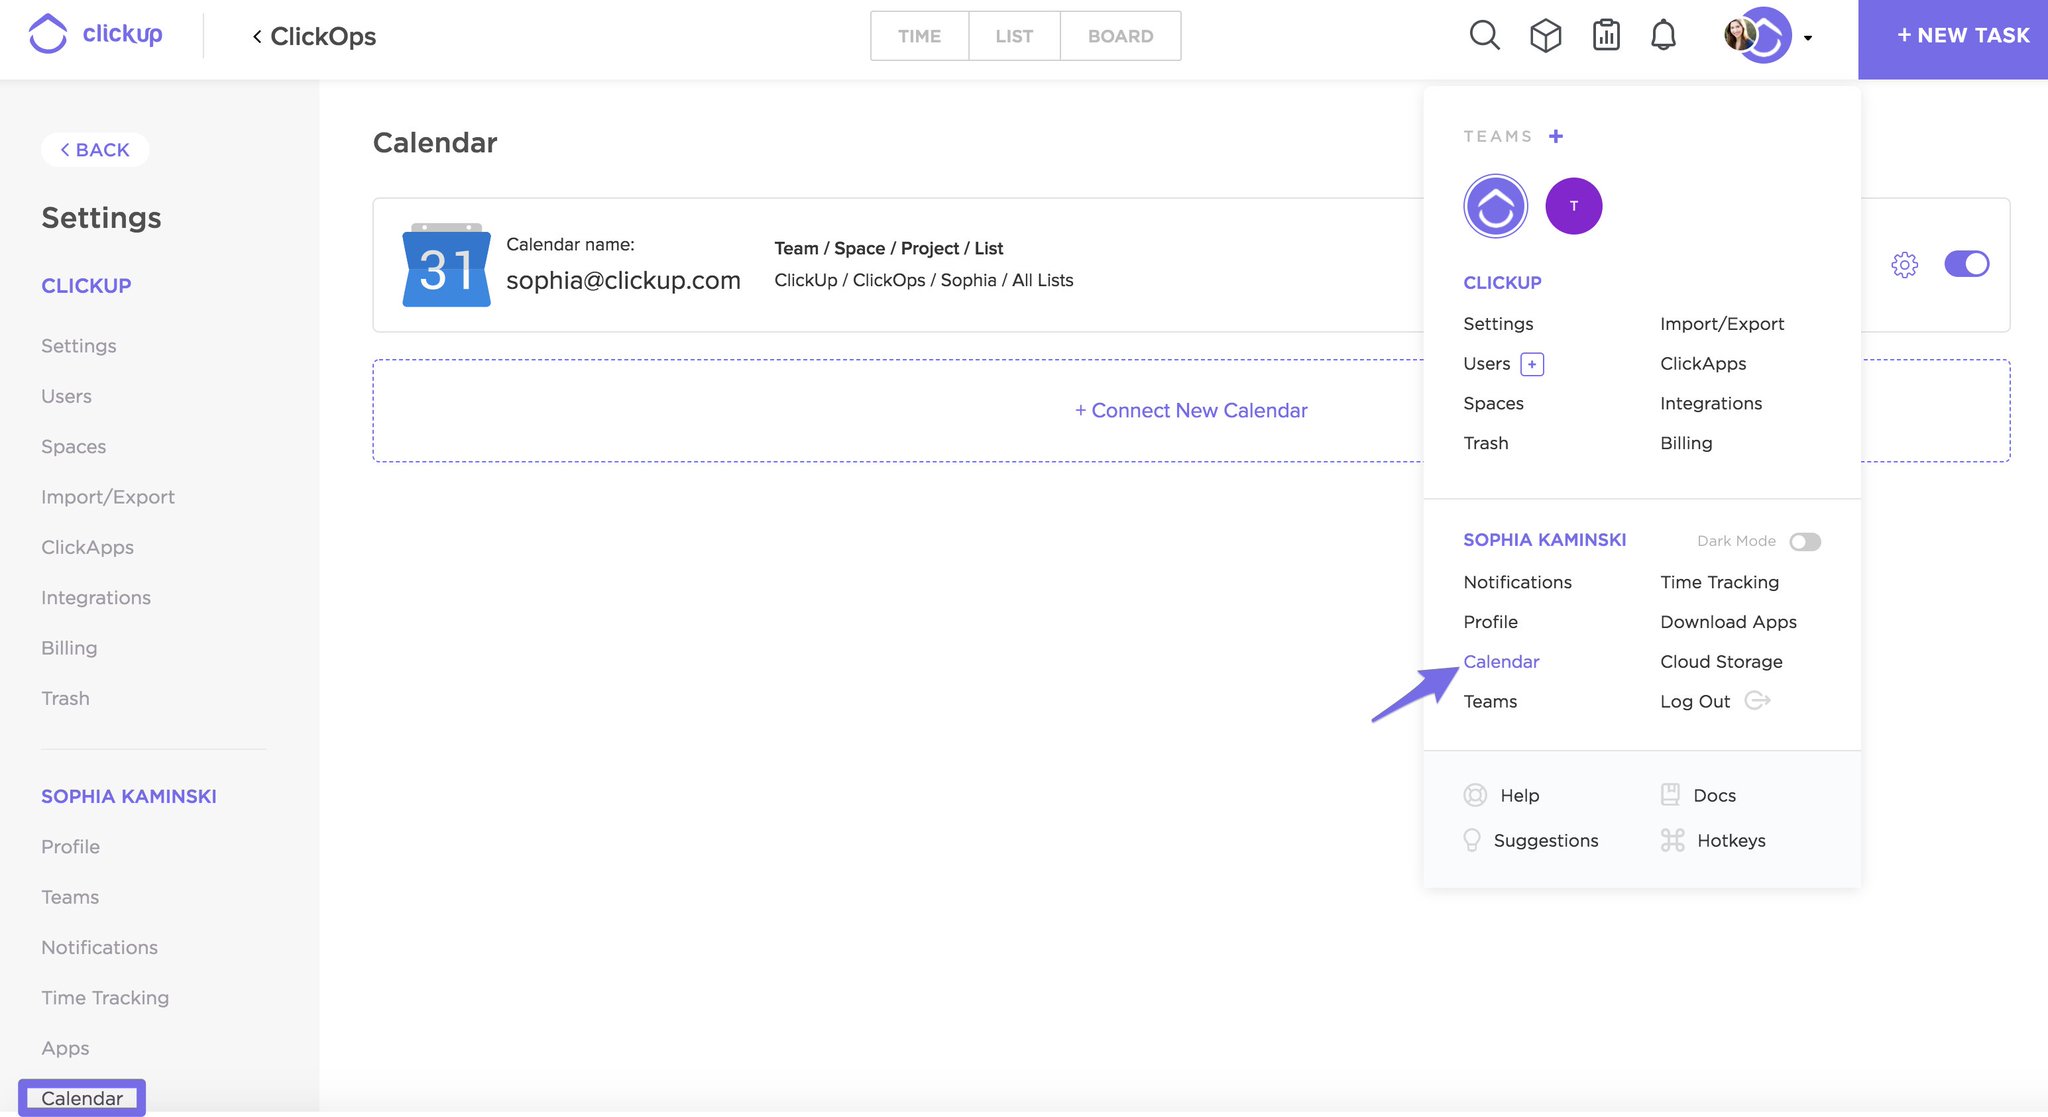The height and width of the screenshot is (1117, 2048).
Task: Switch to the TIME view tab
Action: tap(919, 36)
